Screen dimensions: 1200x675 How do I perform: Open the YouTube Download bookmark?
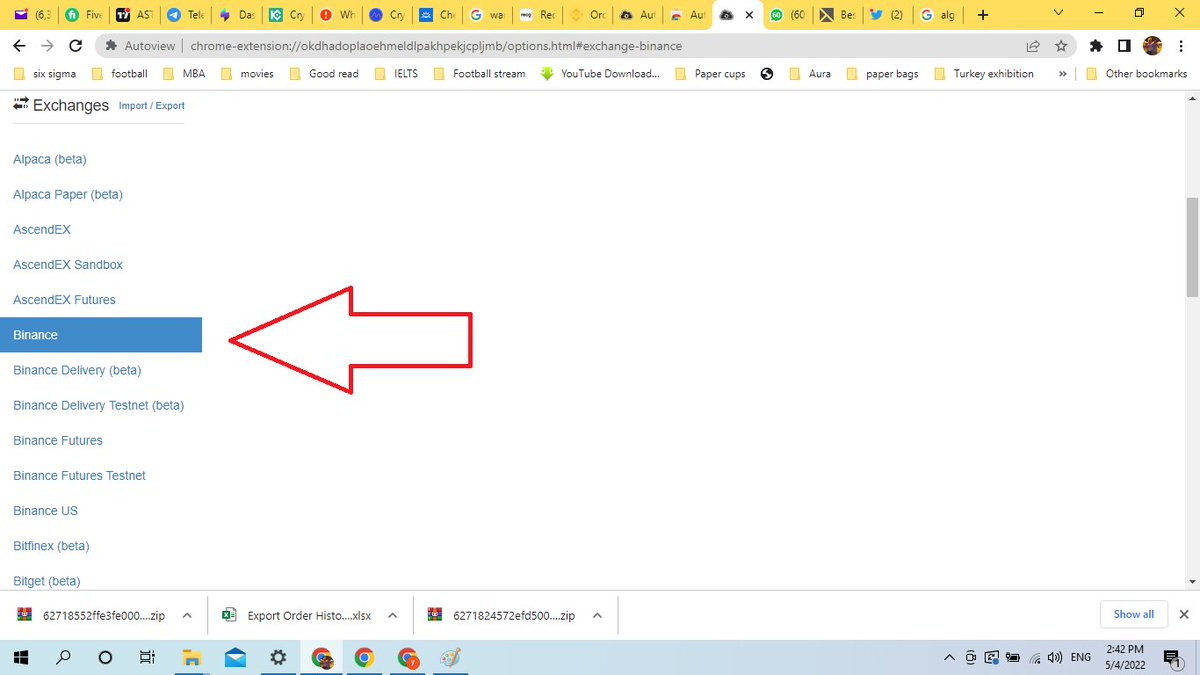click(600, 74)
